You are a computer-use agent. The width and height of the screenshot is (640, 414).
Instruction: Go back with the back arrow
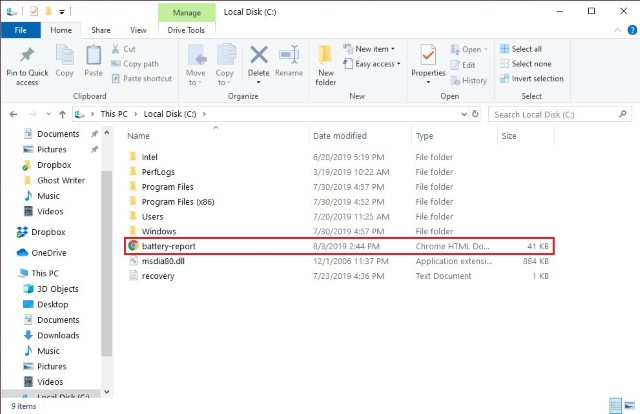coord(13,114)
